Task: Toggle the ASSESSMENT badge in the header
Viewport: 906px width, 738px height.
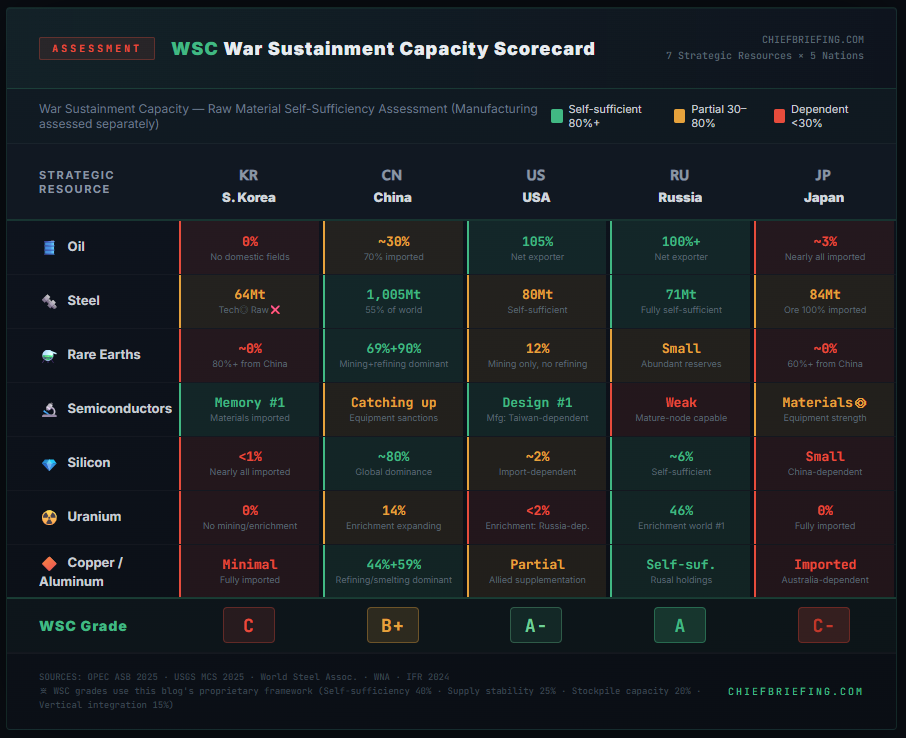Action: click(x=96, y=48)
